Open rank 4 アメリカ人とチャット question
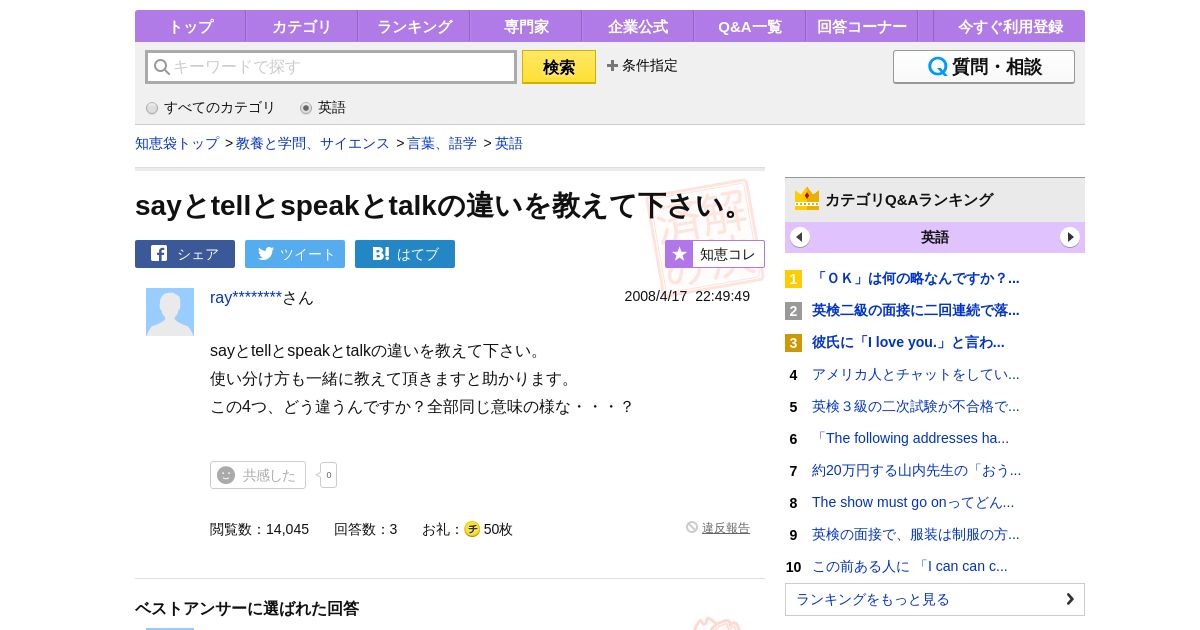Screen dimensions: 1200x630 click(x=916, y=374)
